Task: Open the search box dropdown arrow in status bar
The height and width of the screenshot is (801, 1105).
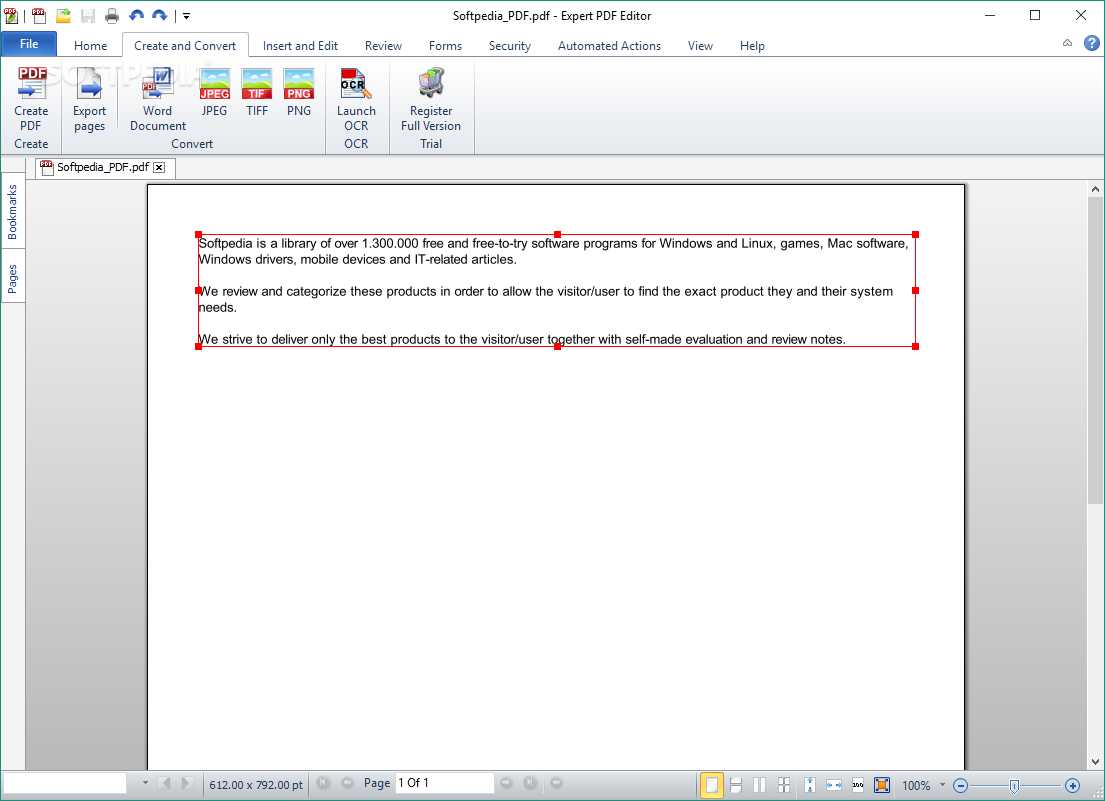Action: point(145,783)
